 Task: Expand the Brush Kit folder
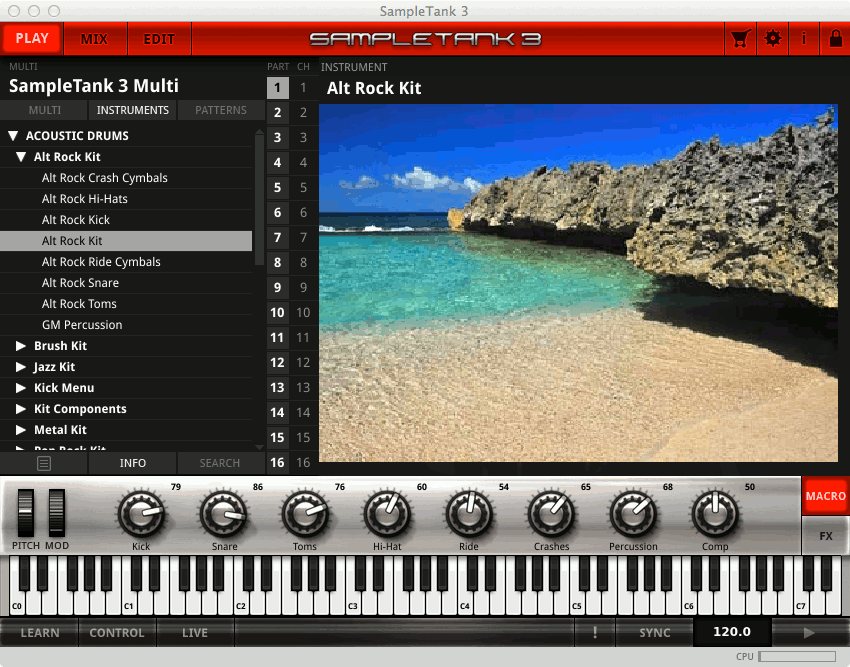pos(21,345)
